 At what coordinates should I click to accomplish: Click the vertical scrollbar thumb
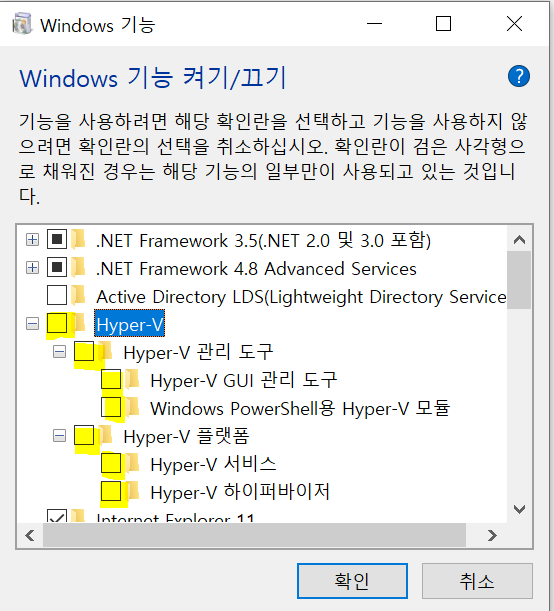(519, 280)
